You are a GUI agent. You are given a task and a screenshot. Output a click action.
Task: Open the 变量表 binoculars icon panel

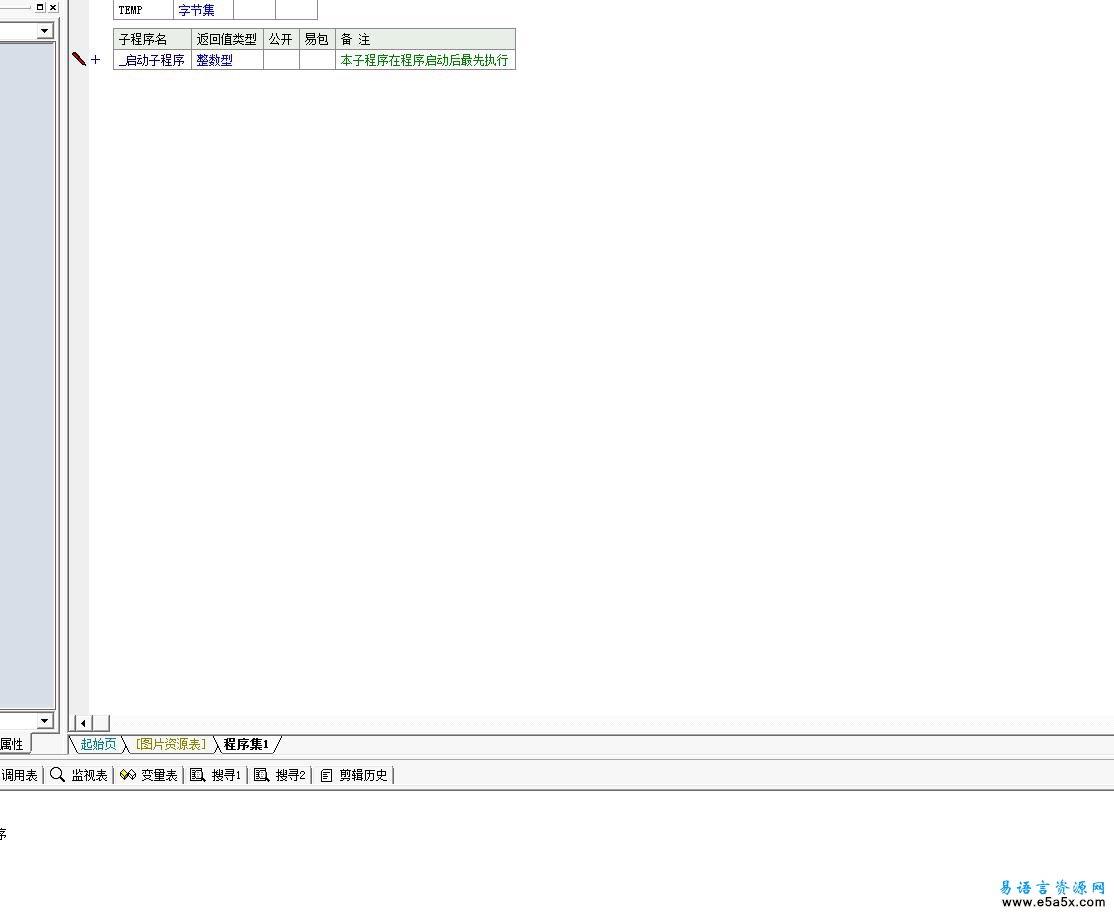(x=128, y=775)
